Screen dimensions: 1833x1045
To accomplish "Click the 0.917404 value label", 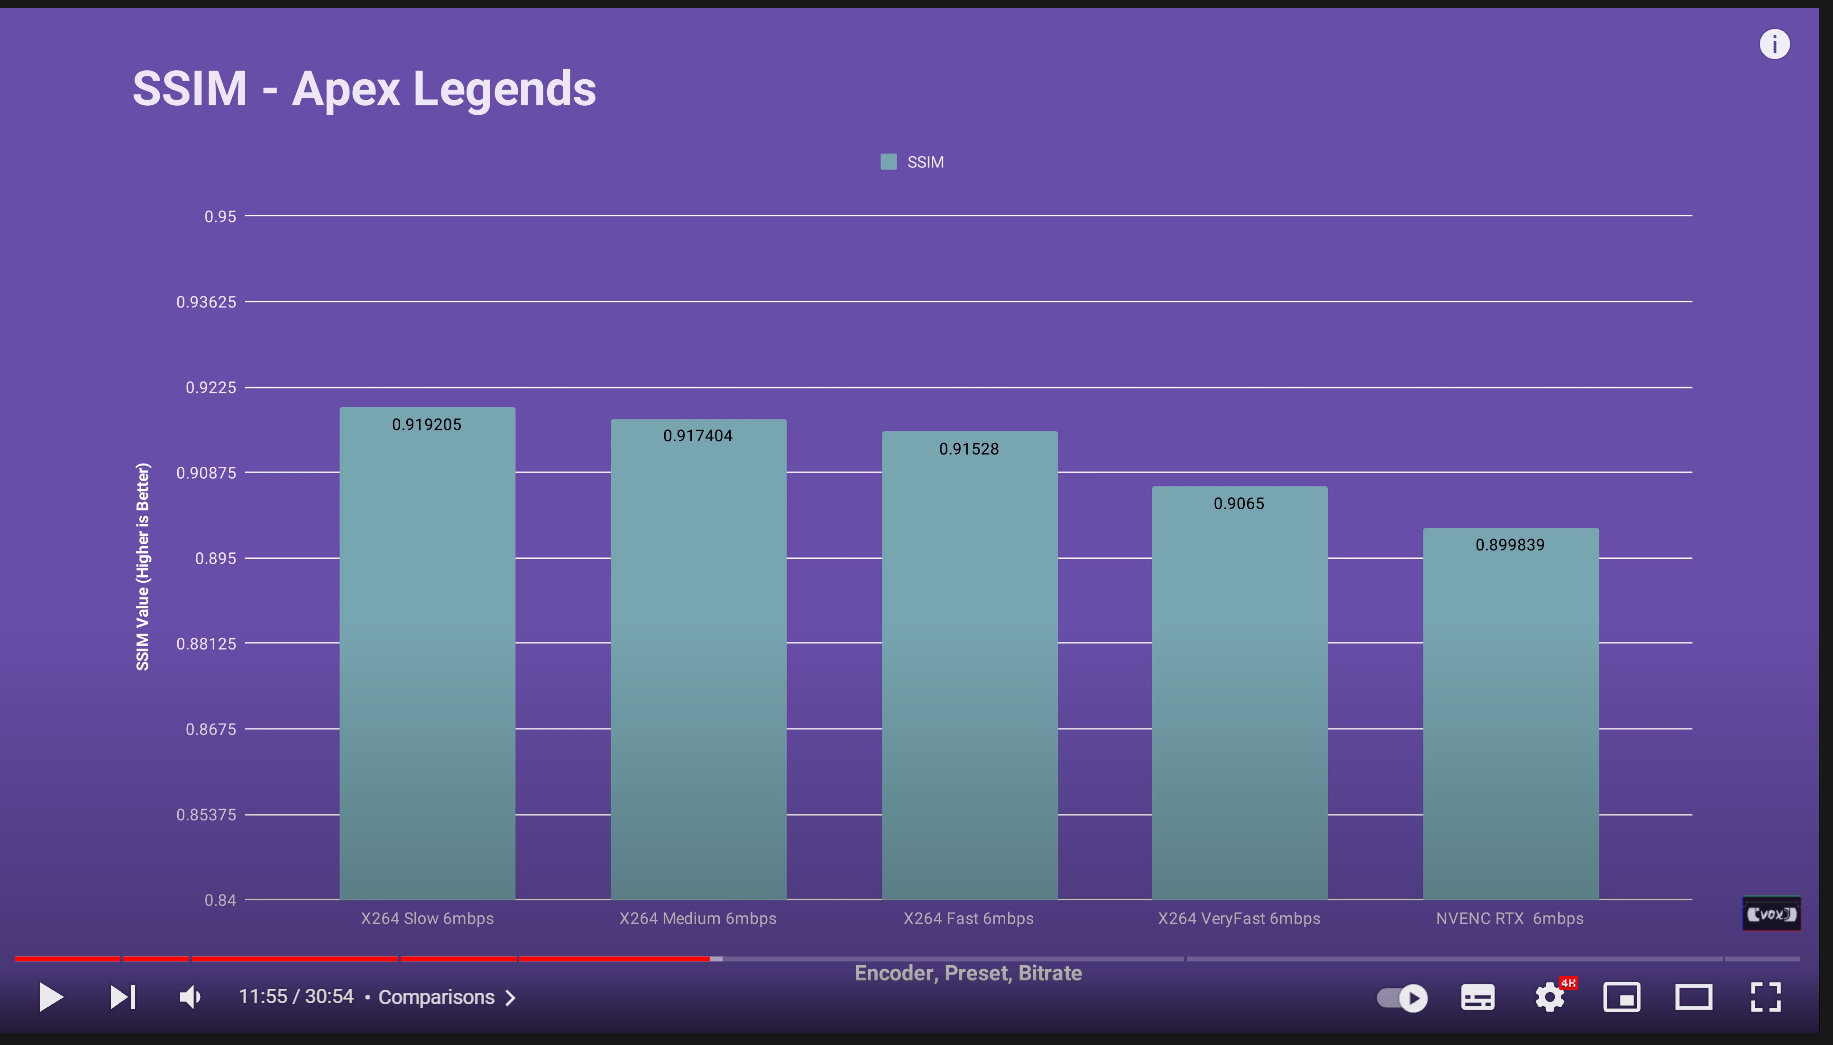I will pos(698,436).
